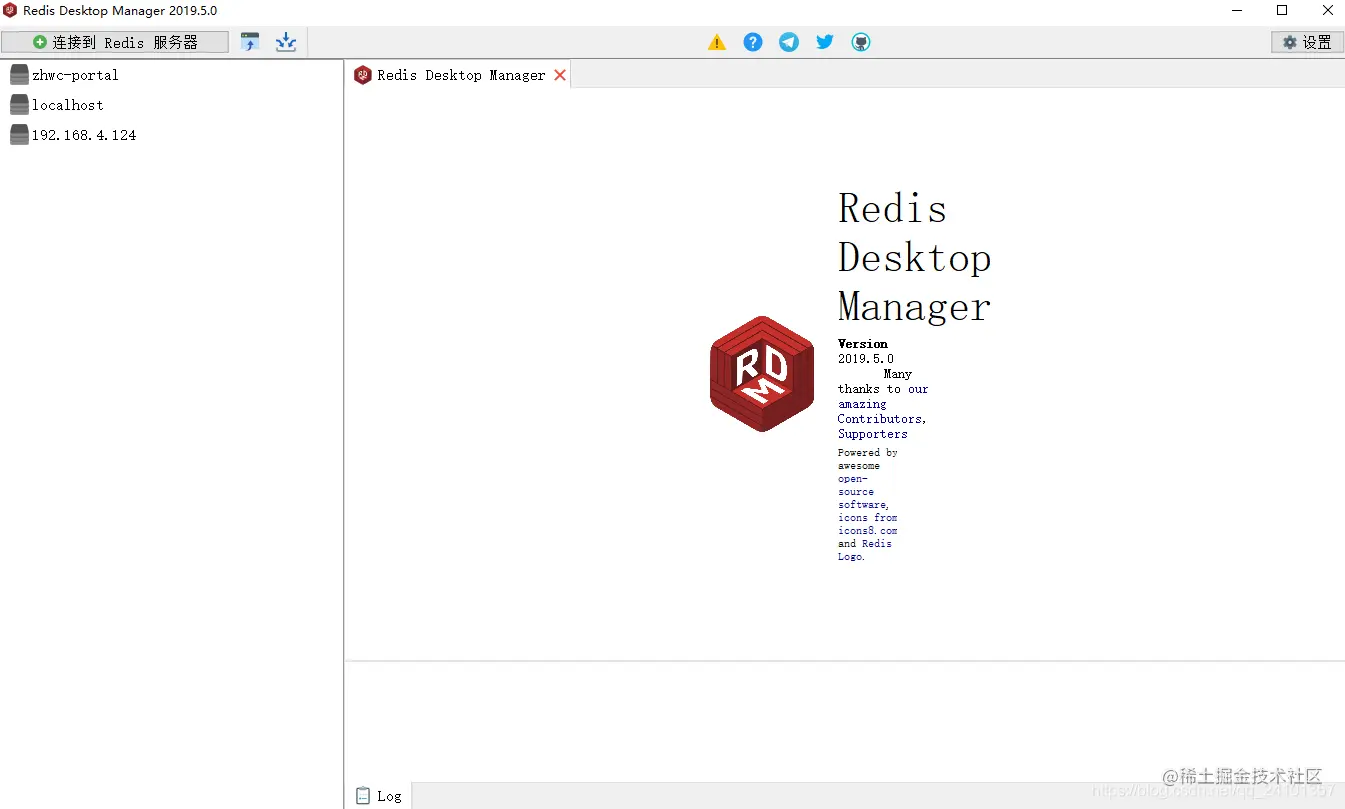Follow the Supporters link

(873, 434)
